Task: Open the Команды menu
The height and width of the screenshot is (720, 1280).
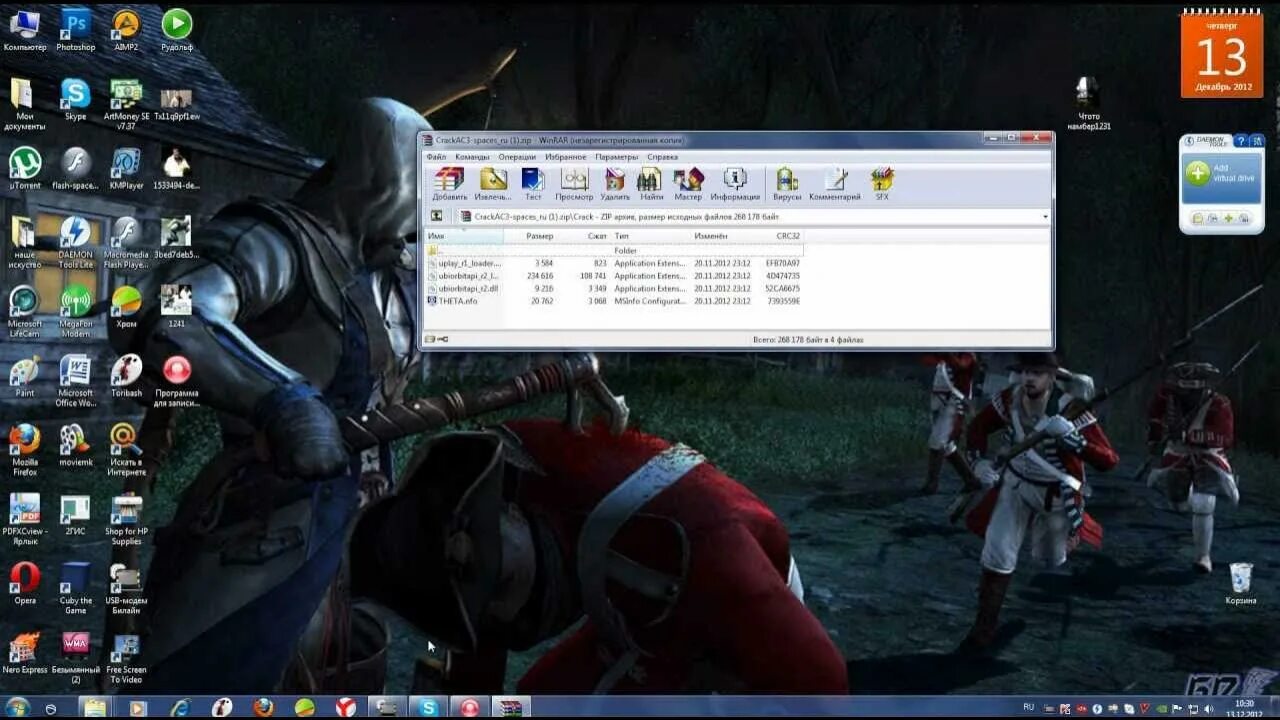Action: 472,157
